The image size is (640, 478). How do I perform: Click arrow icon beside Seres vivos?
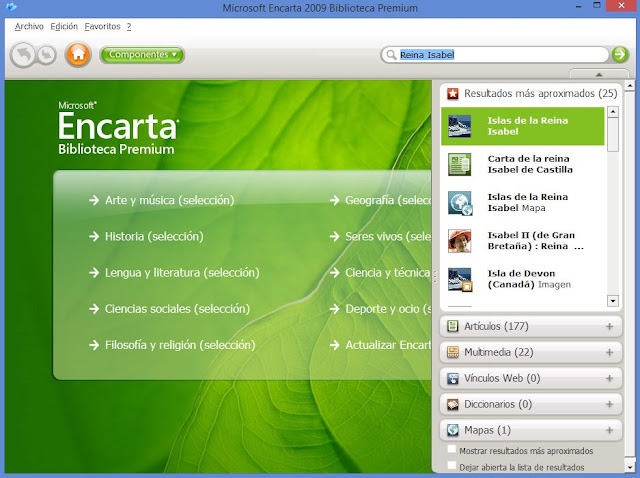coord(334,236)
